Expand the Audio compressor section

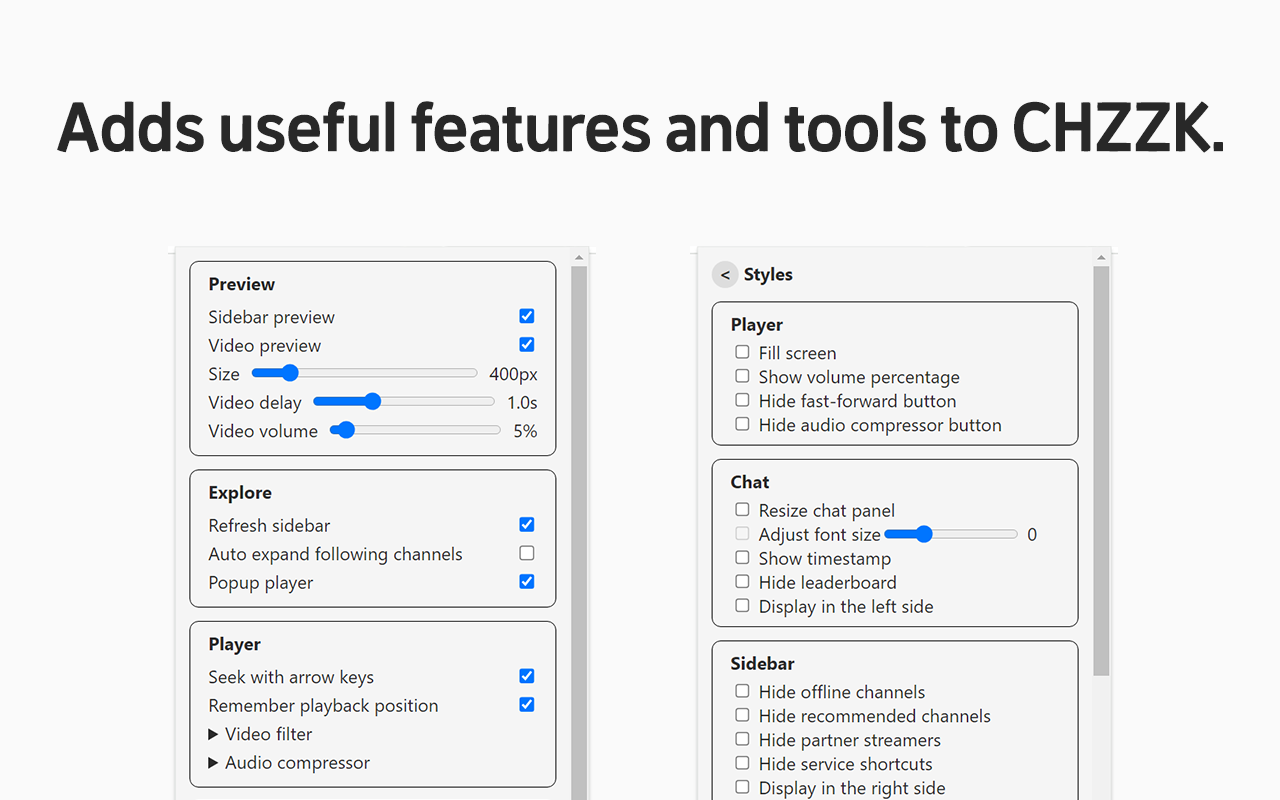pos(289,763)
